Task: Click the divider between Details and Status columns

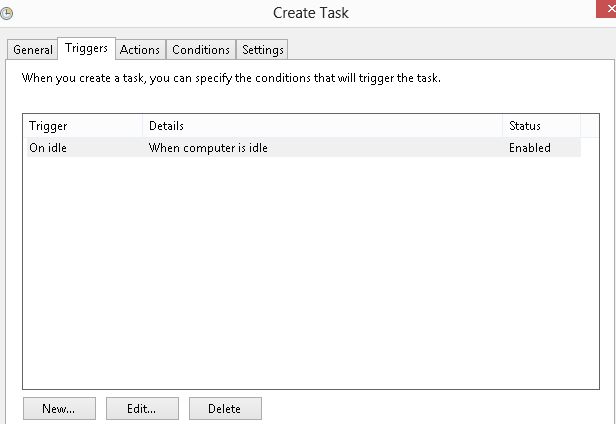Action: (503, 126)
